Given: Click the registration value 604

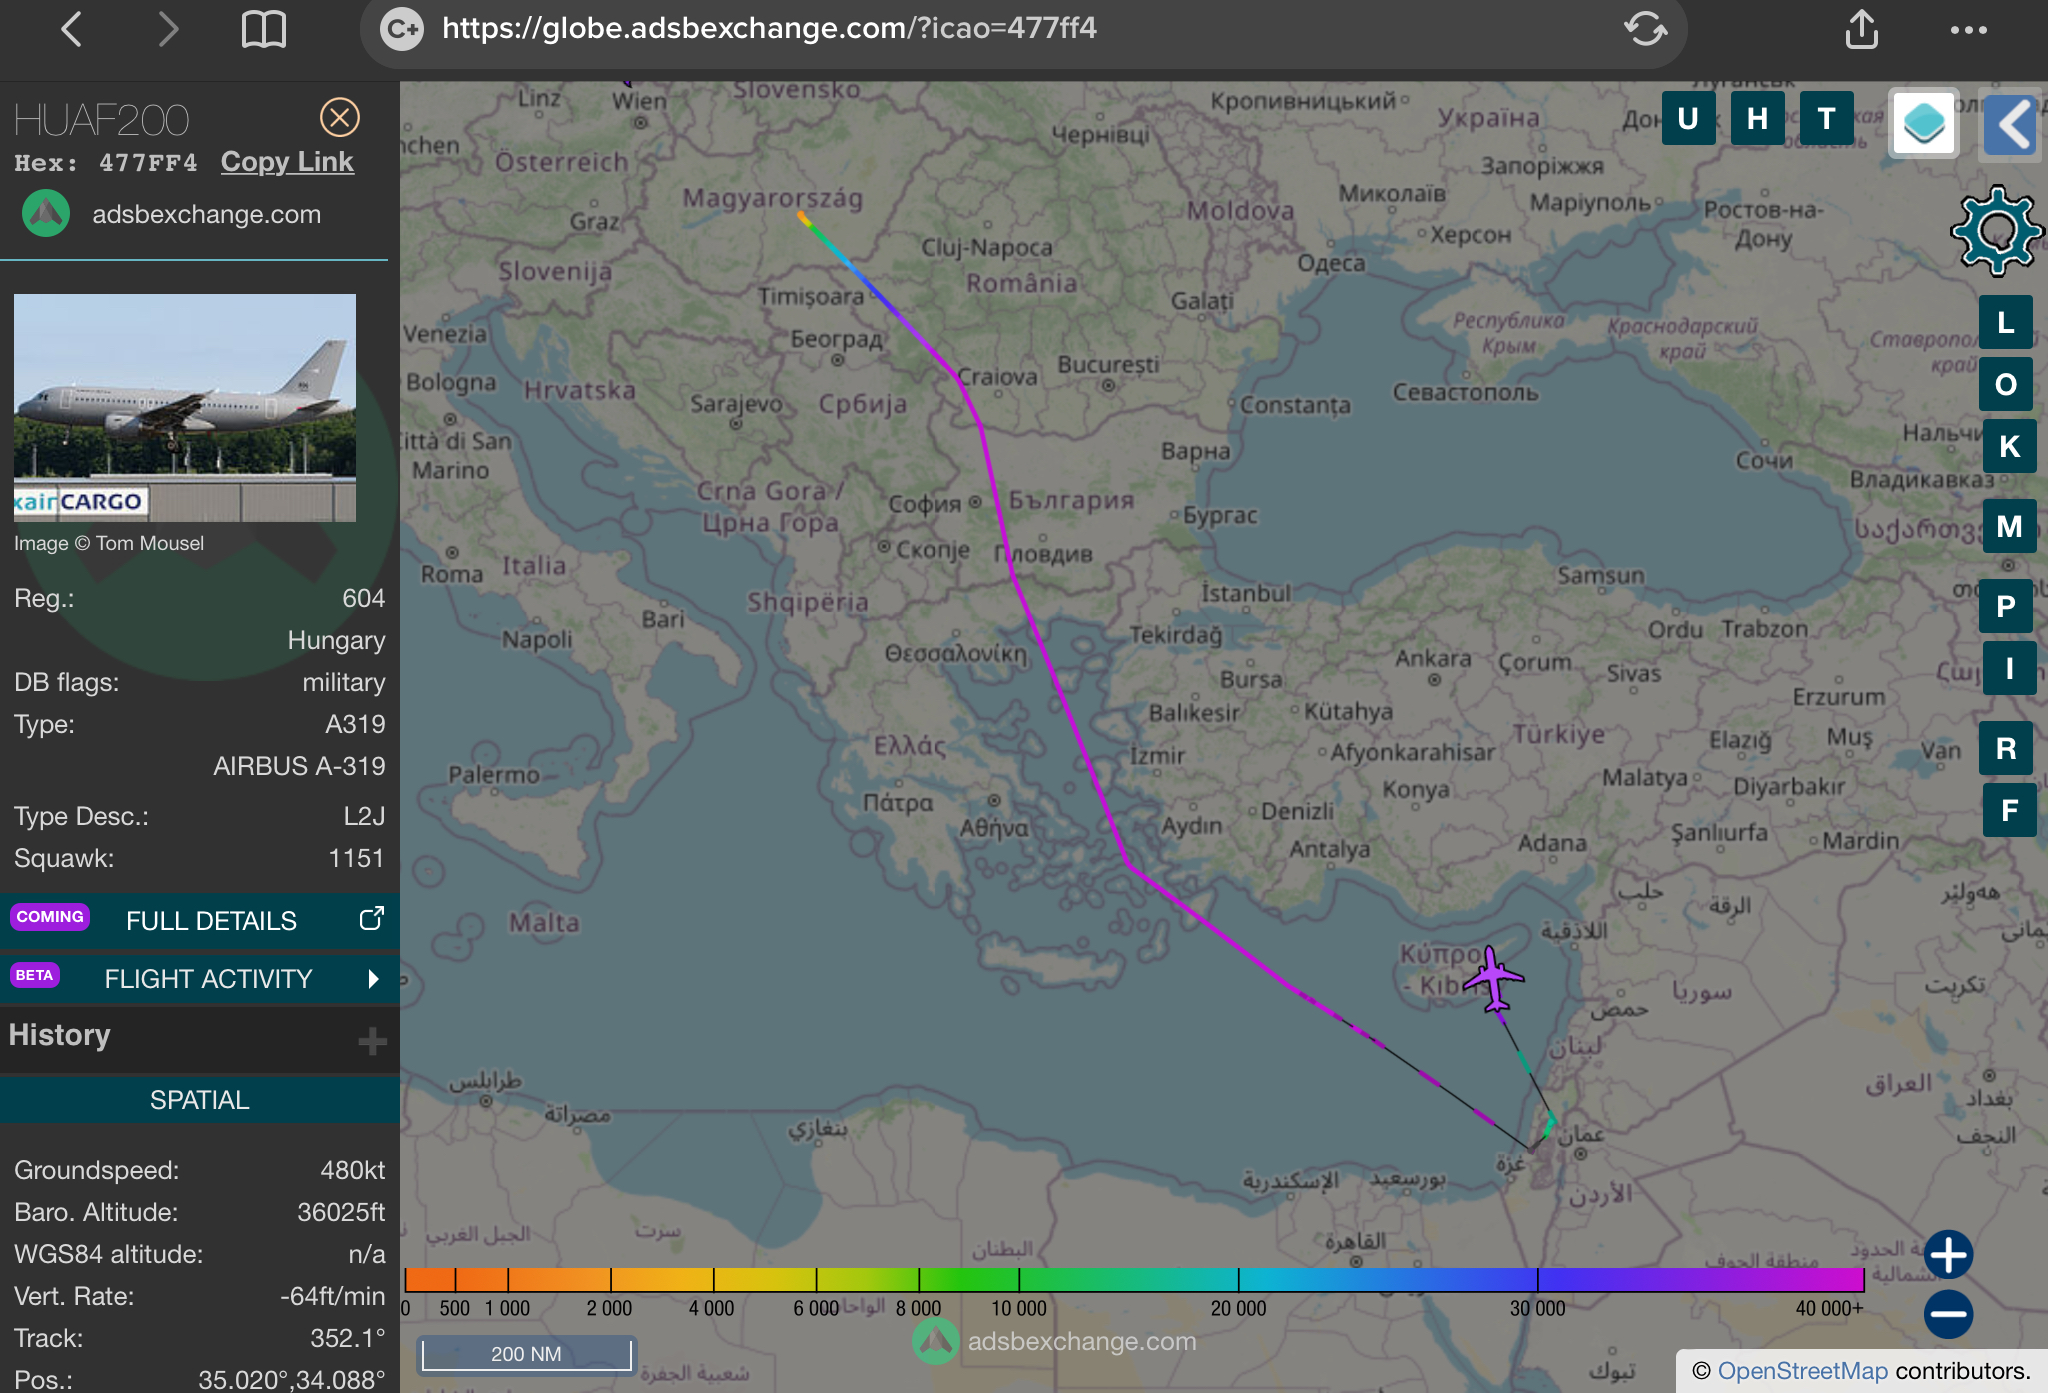Looking at the screenshot, I should click(x=363, y=598).
